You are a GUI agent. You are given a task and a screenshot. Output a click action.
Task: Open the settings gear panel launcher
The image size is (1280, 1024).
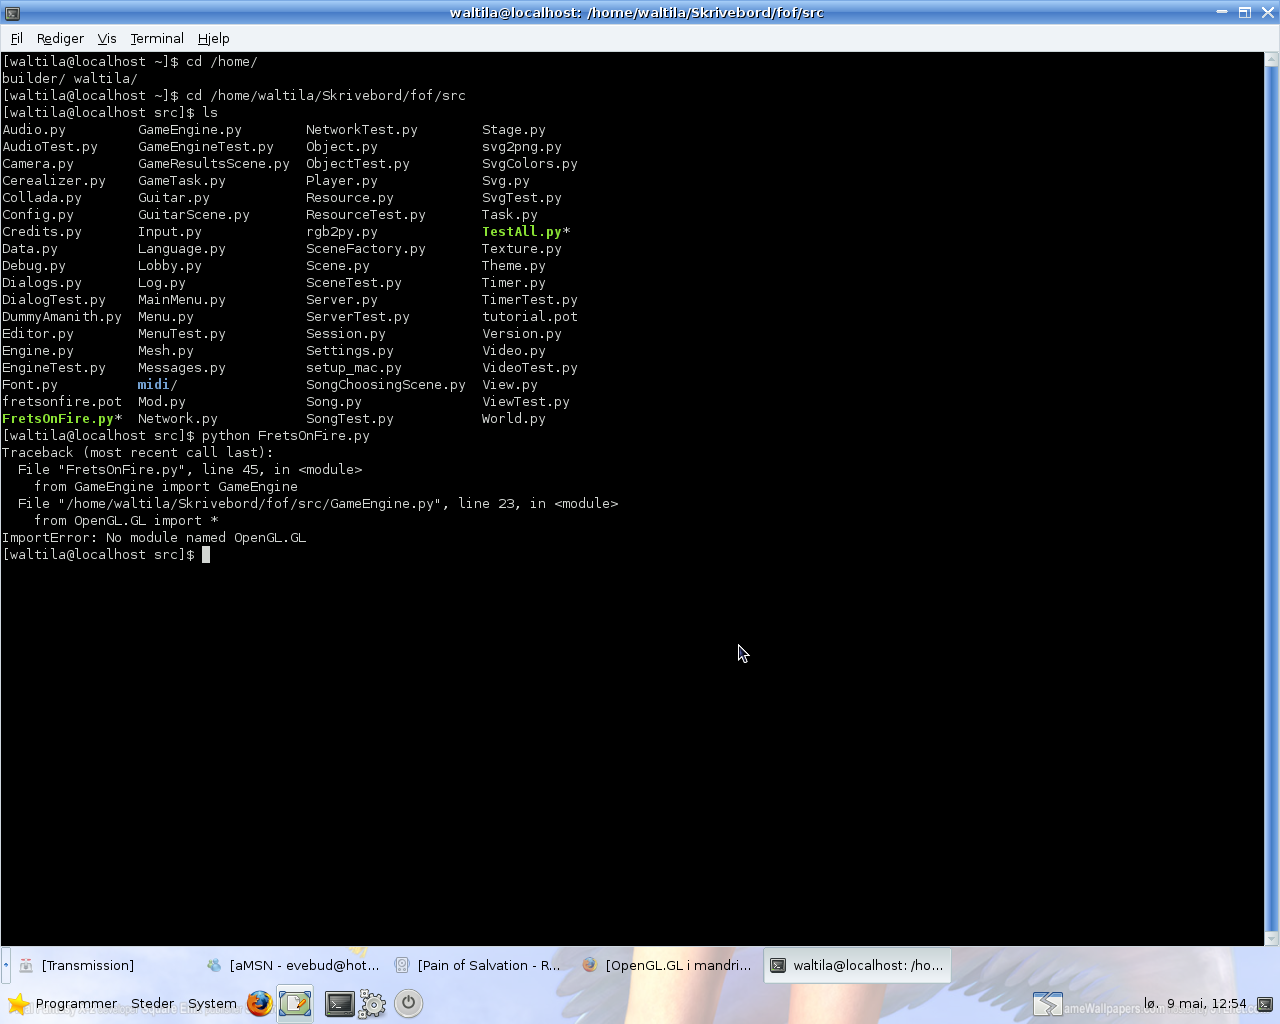tap(373, 1003)
